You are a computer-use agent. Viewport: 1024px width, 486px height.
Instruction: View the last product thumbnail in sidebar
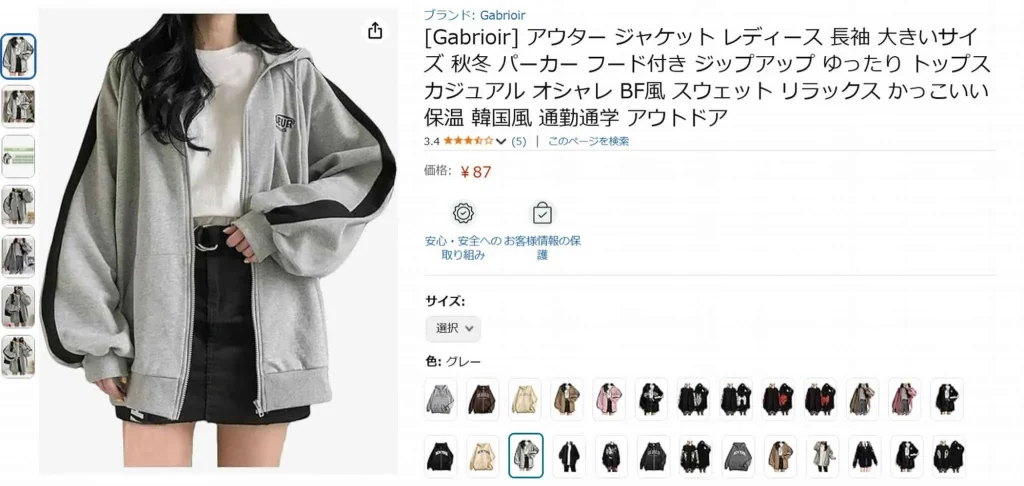(x=18, y=356)
